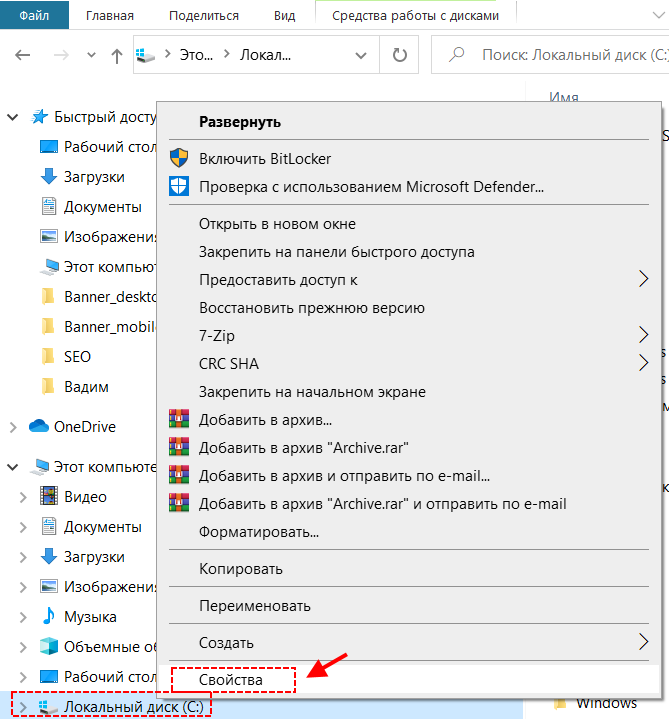
Task: Switch to the Поделиться ribbon tab
Action: (204, 16)
